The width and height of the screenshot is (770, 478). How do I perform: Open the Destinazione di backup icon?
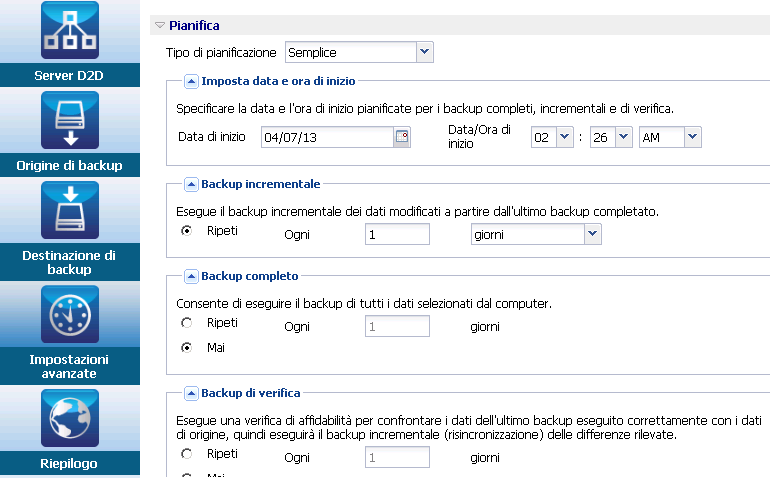[x=70, y=212]
